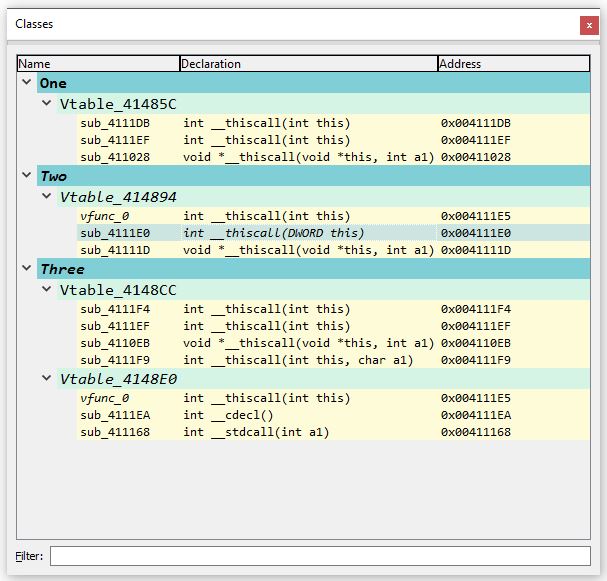Collapse the Two class node

(27, 175)
